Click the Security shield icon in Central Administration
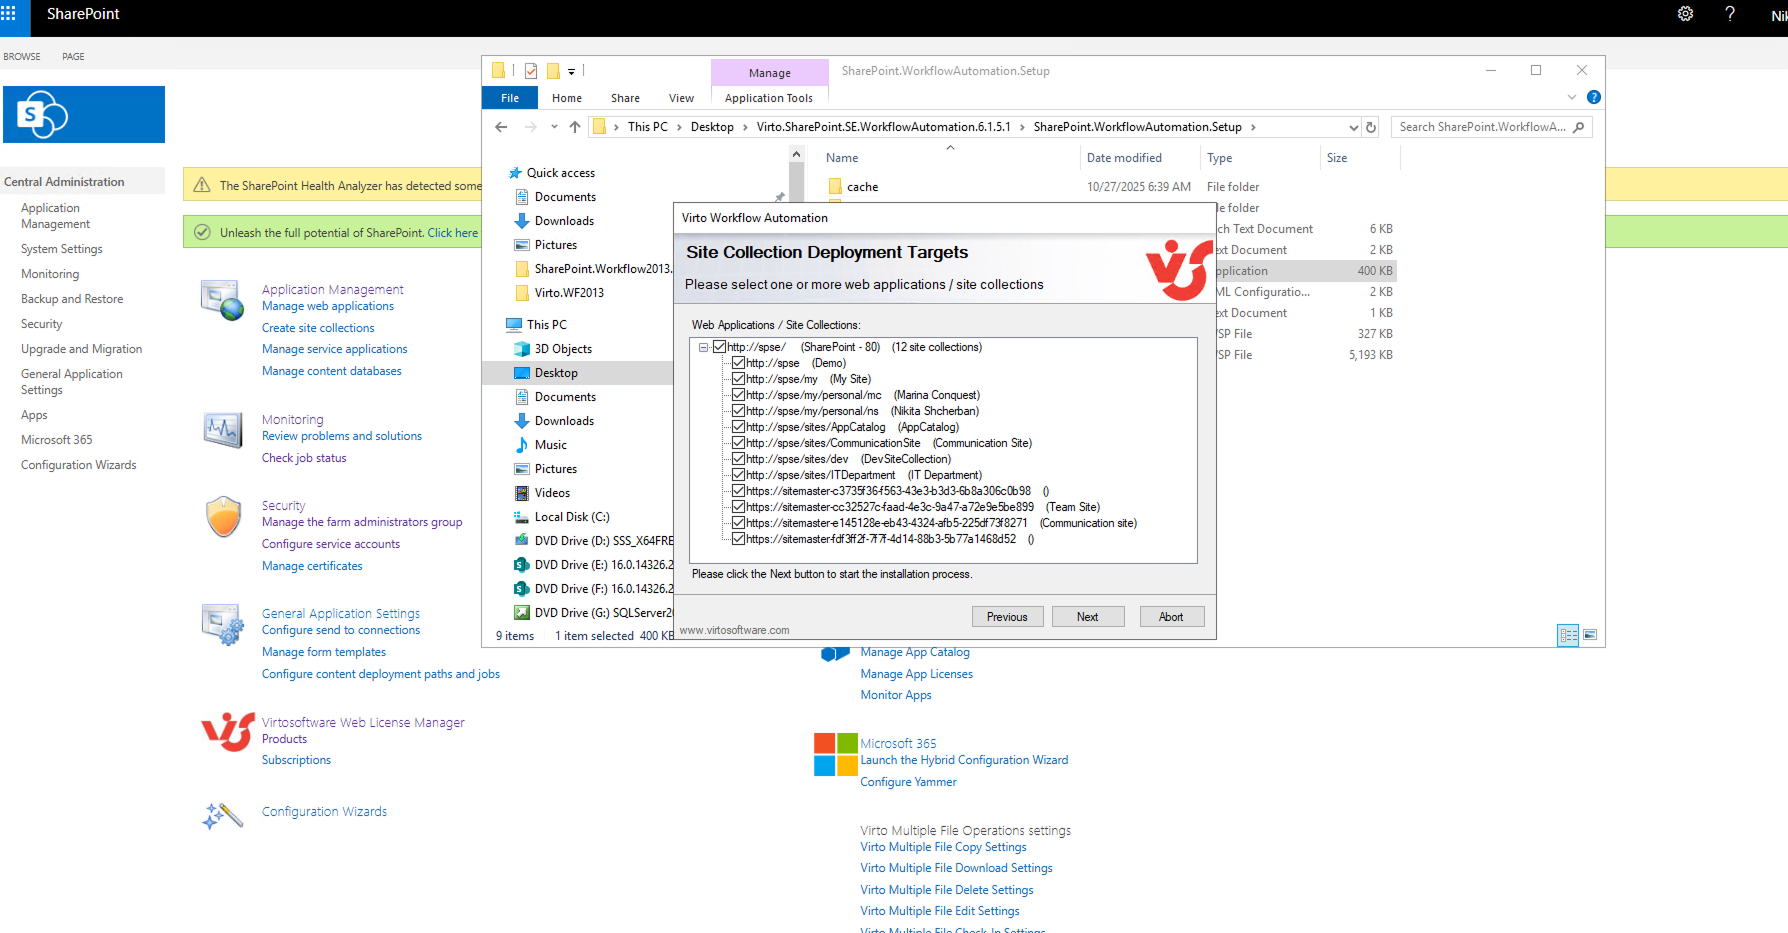This screenshot has width=1788, height=933. 222,516
